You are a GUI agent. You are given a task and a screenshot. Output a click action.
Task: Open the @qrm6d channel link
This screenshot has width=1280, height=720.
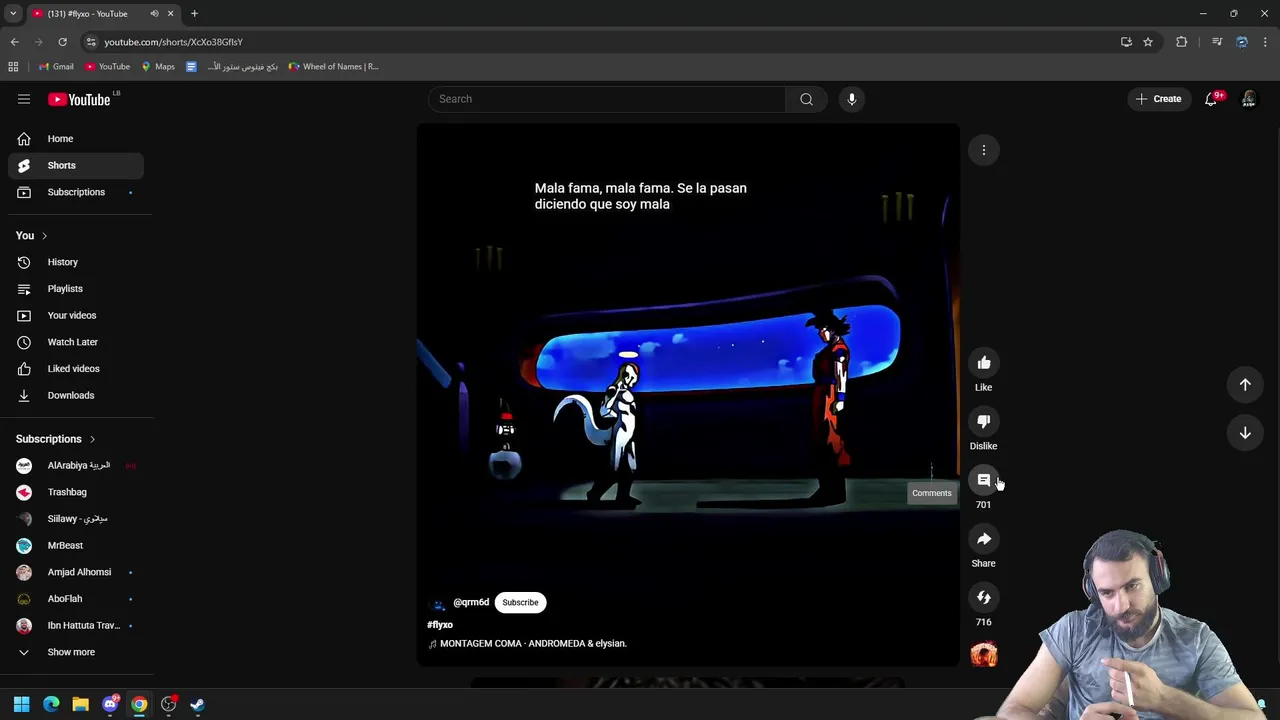pos(471,603)
